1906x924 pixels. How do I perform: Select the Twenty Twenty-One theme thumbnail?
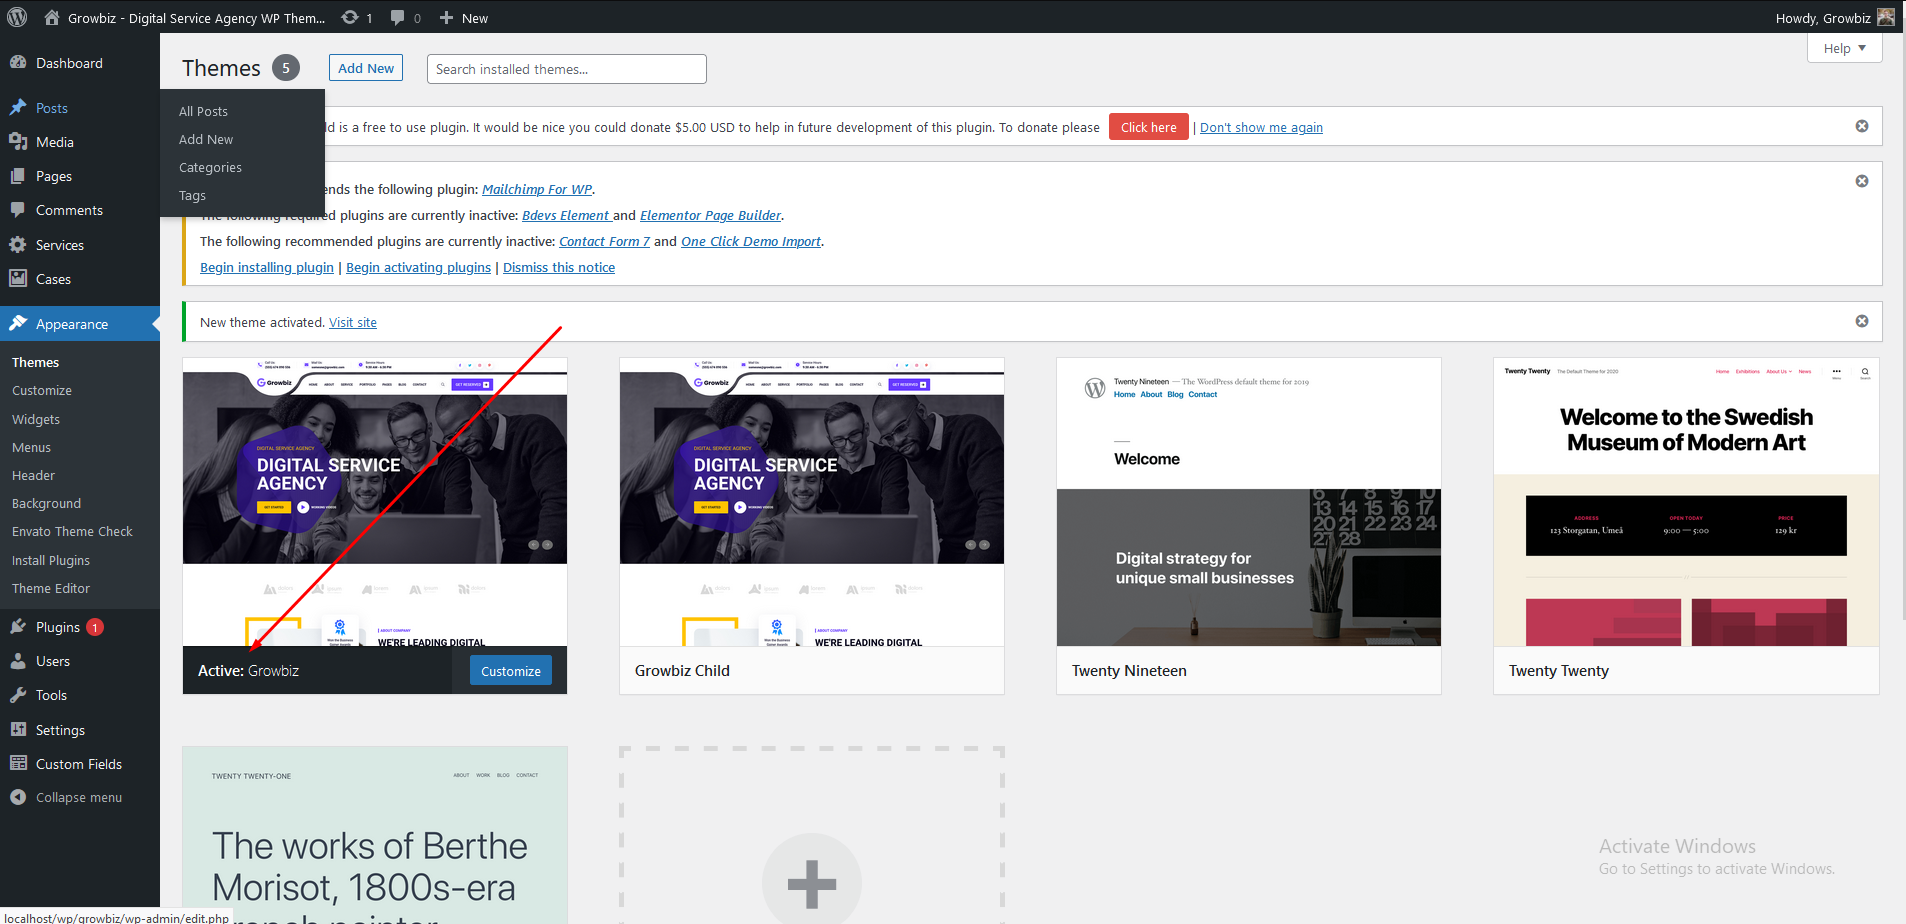(375, 835)
